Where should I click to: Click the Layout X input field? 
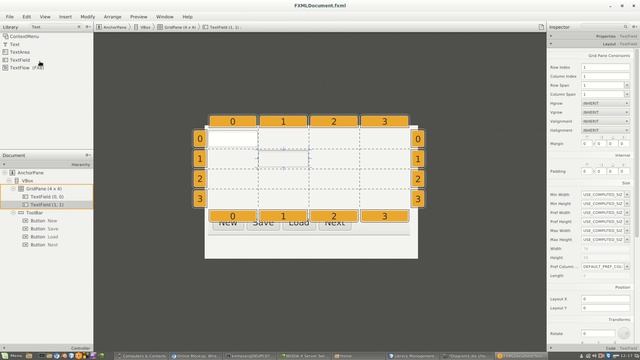605,299
